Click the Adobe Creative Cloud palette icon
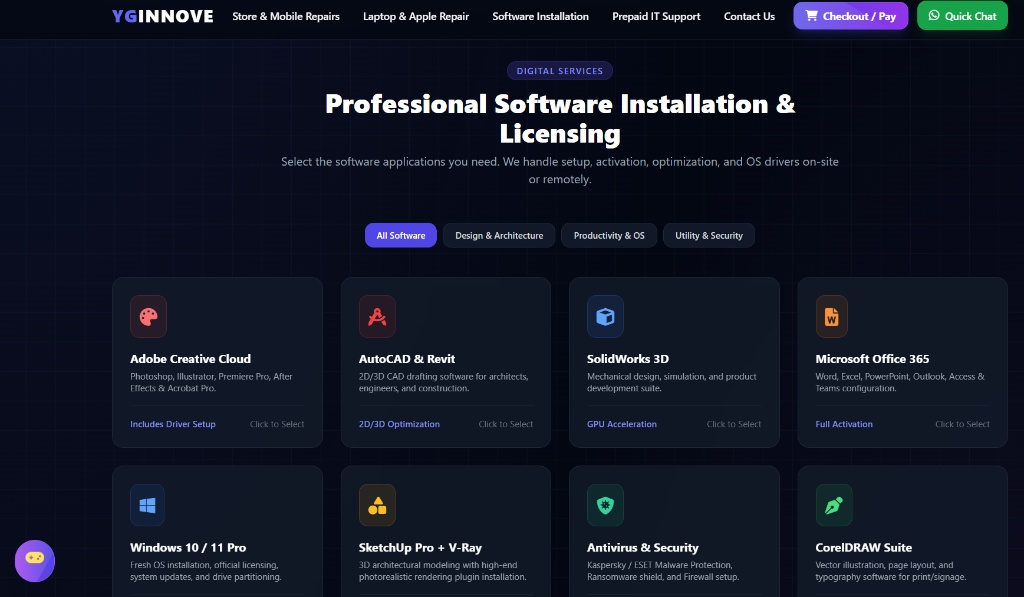This screenshot has width=1024, height=597. tap(148, 316)
